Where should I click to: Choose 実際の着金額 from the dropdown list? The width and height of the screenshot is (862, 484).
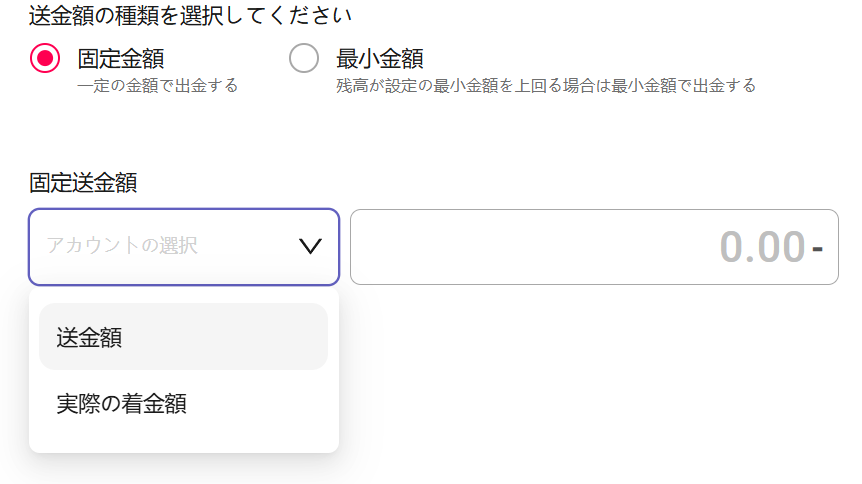click(184, 404)
